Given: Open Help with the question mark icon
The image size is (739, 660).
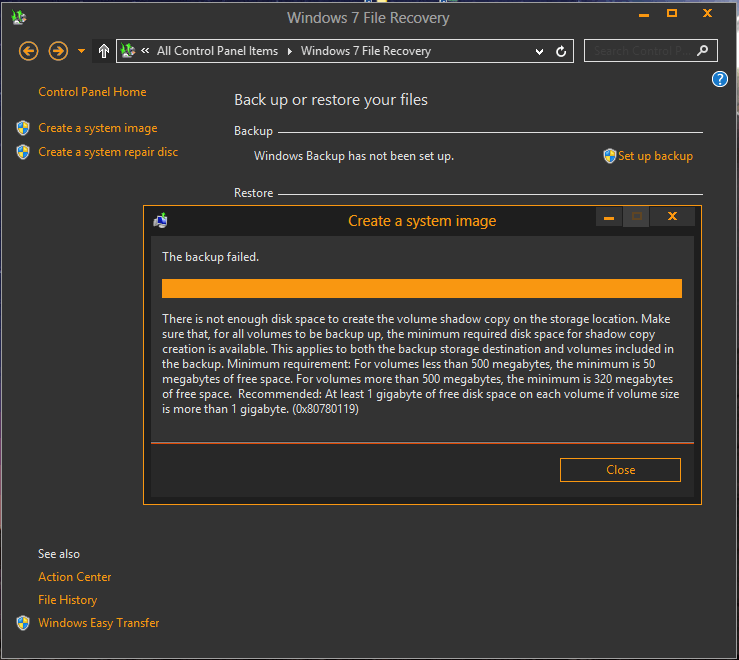Looking at the screenshot, I should [x=719, y=79].
